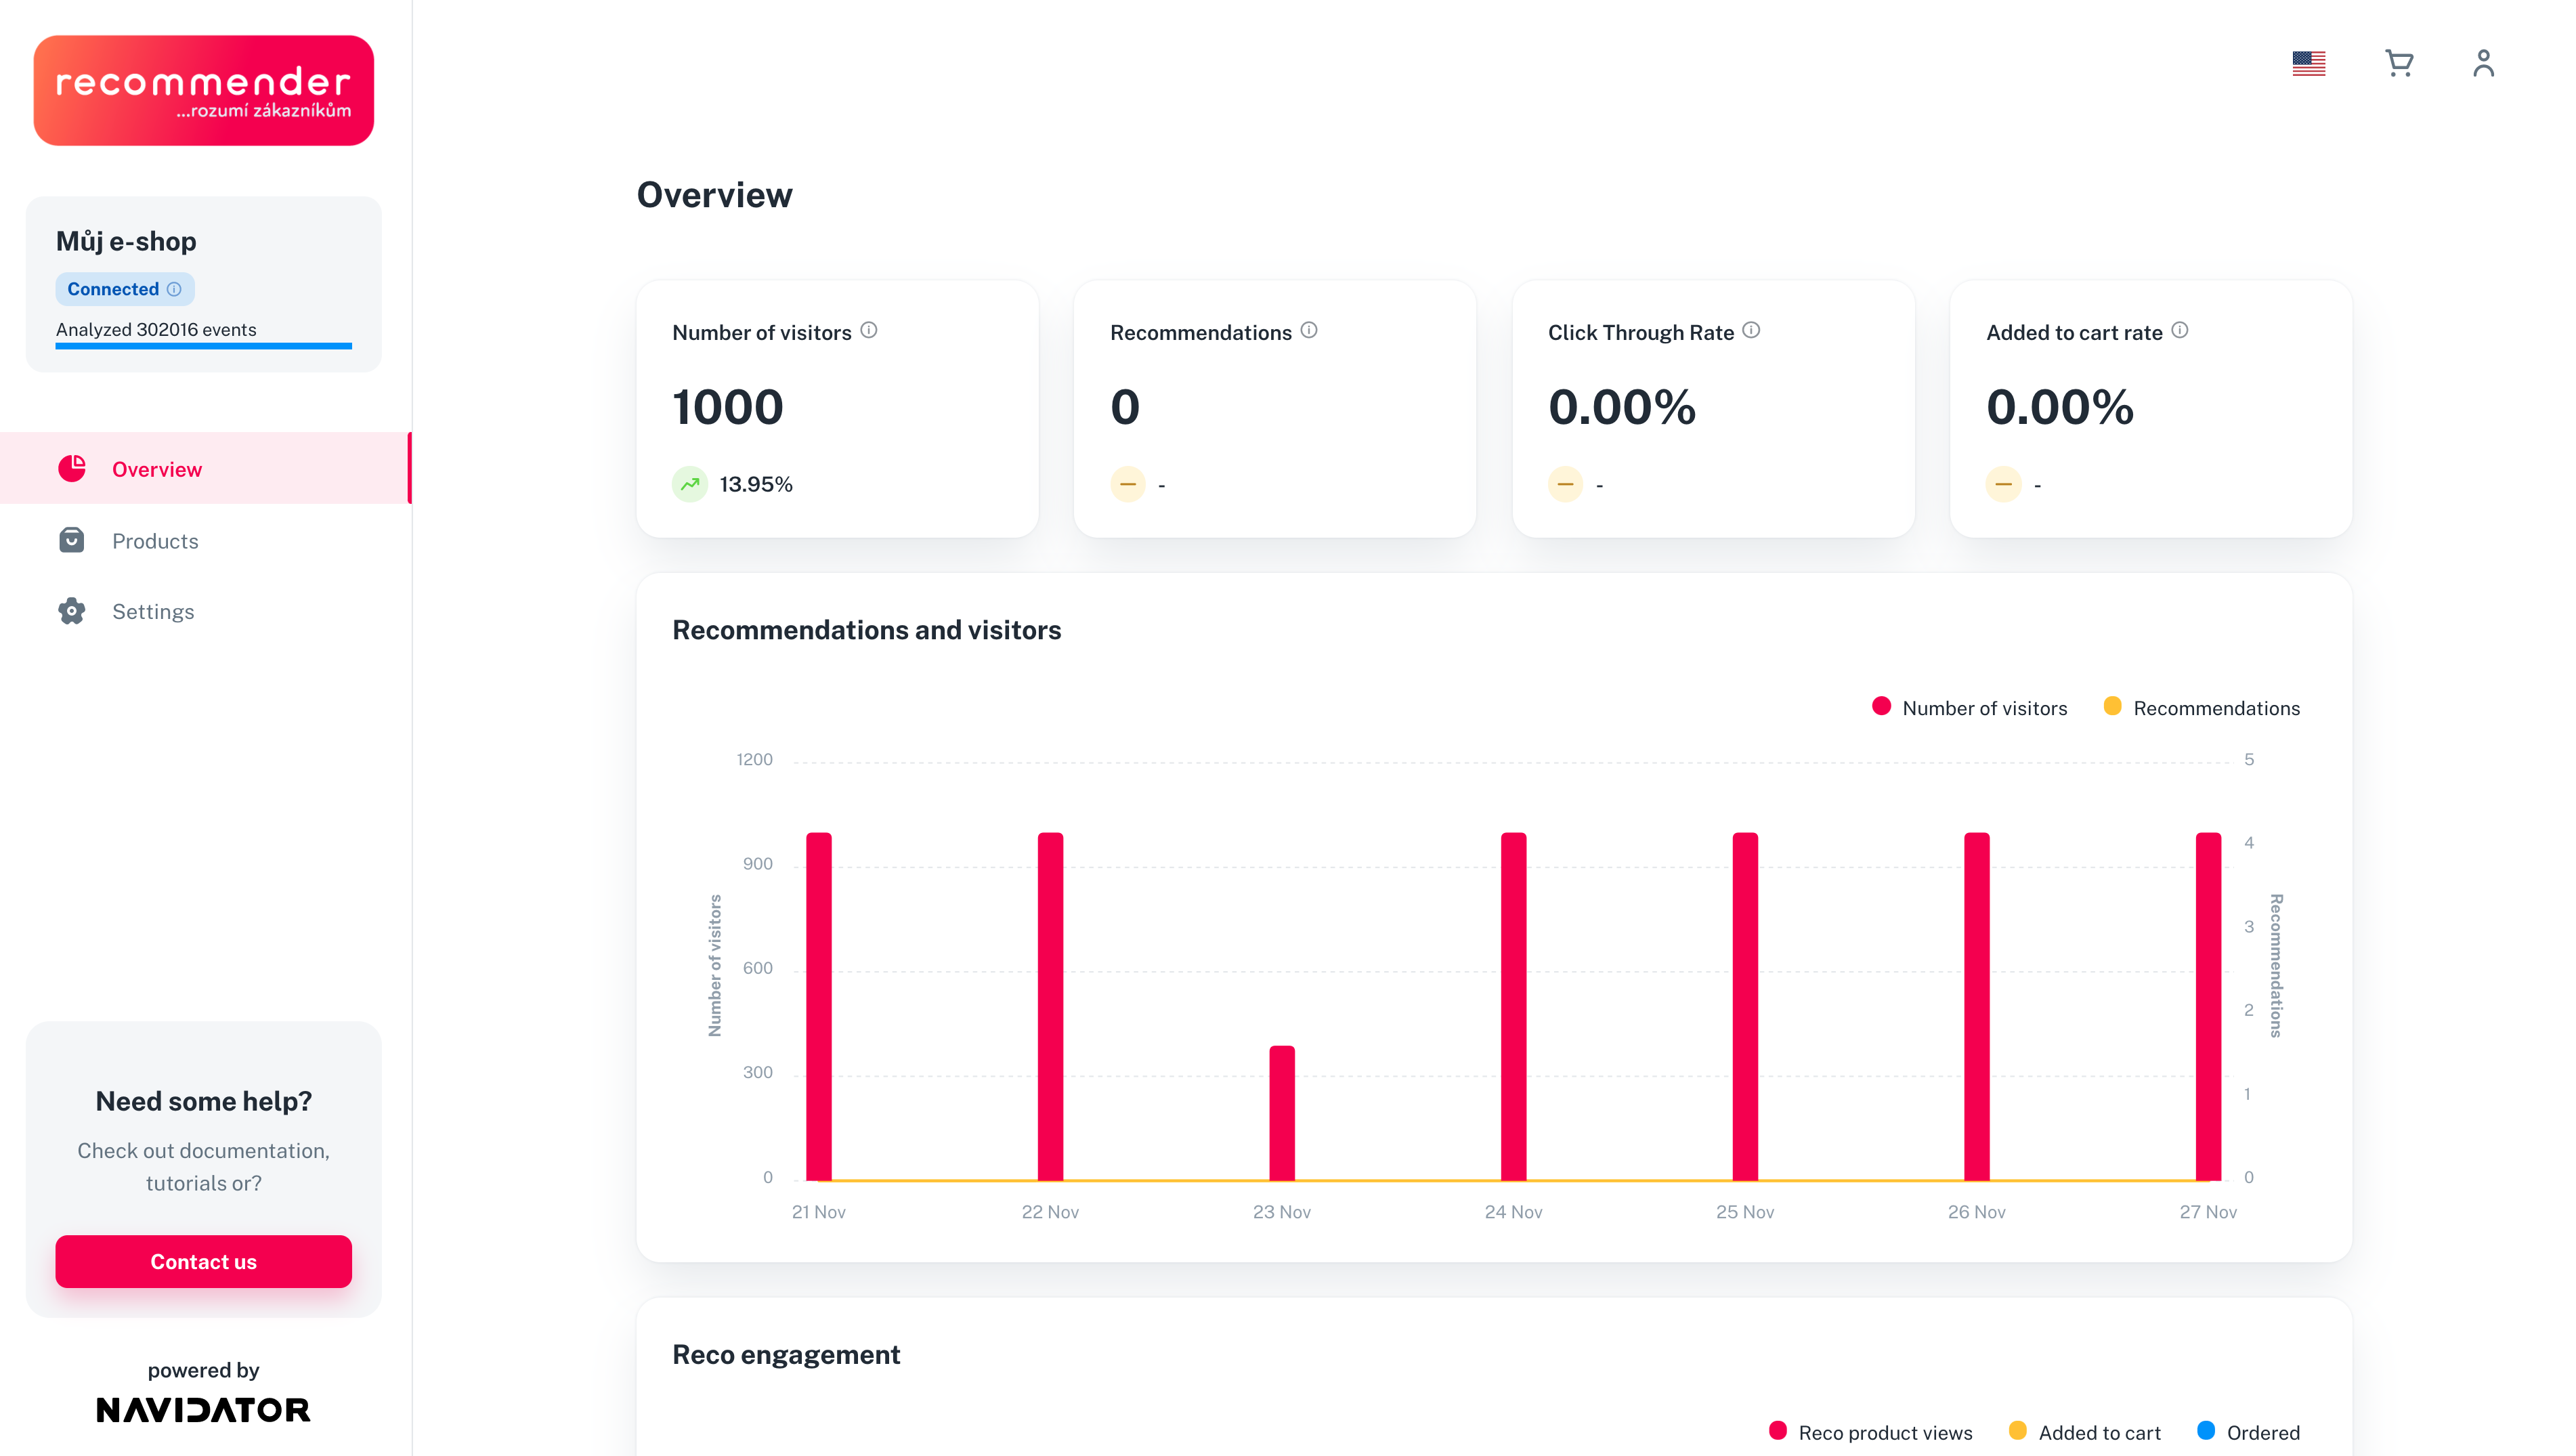Open the user account icon
The width and height of the screenshot is (2576, 1456).
[x=2483, y=64]
